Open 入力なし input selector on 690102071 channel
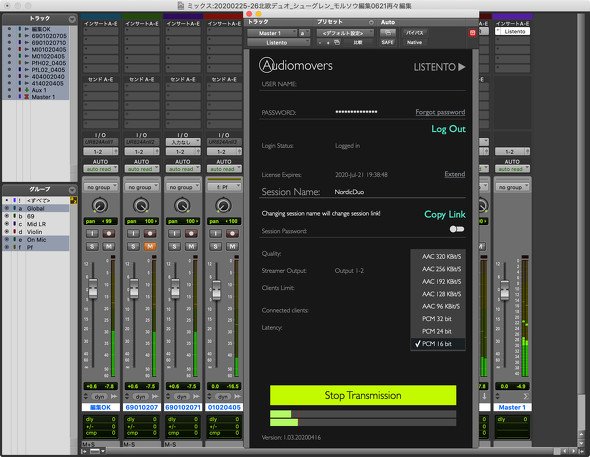The width and height of the screenshot is (590, 457). coord(183,142)
